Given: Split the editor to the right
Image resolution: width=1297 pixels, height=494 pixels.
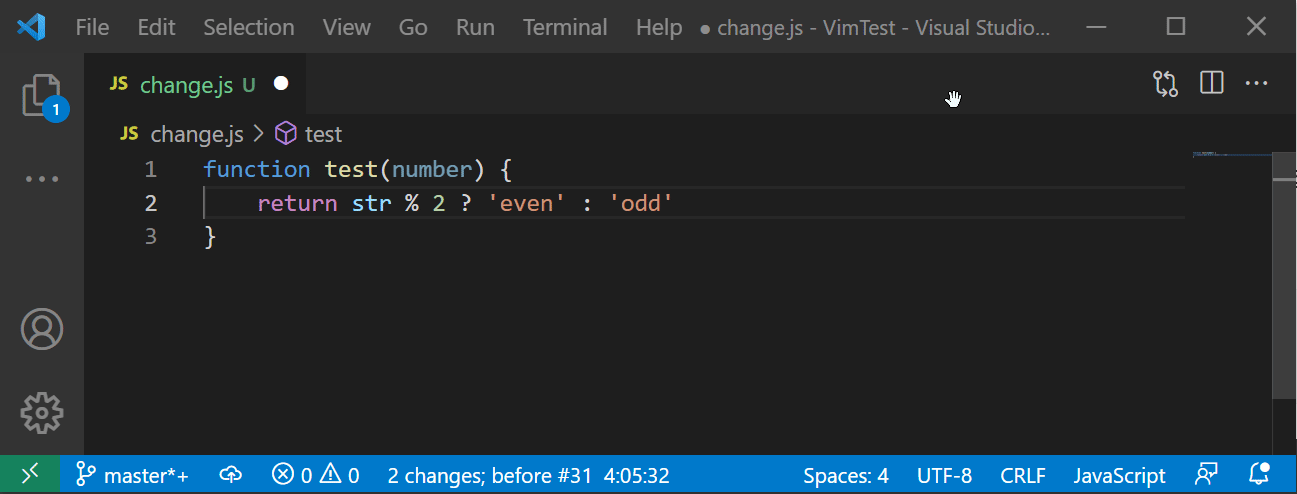Looking at the screenshot, I should pos(1211,84).
